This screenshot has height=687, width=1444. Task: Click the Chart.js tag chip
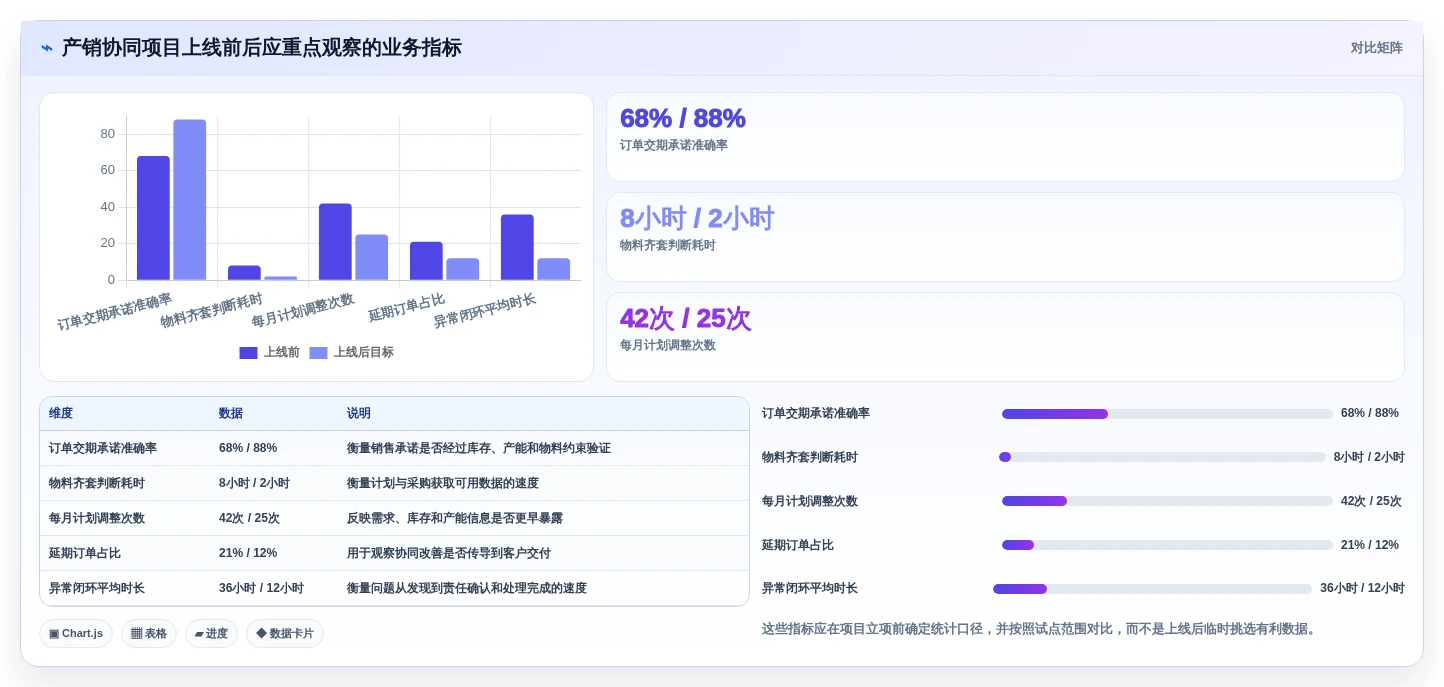[x=76, y=633]
